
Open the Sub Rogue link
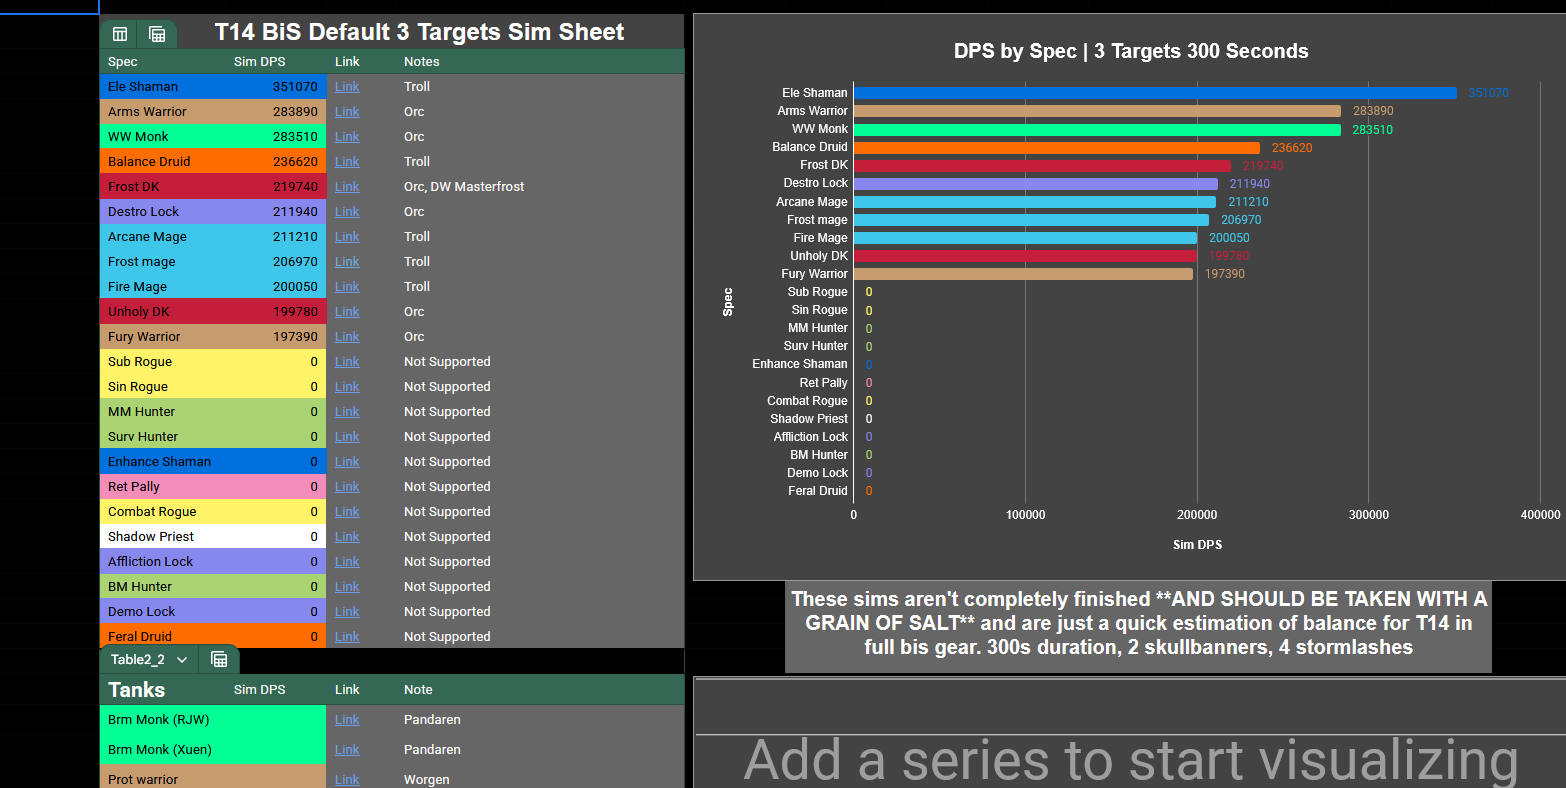(347, 362)
